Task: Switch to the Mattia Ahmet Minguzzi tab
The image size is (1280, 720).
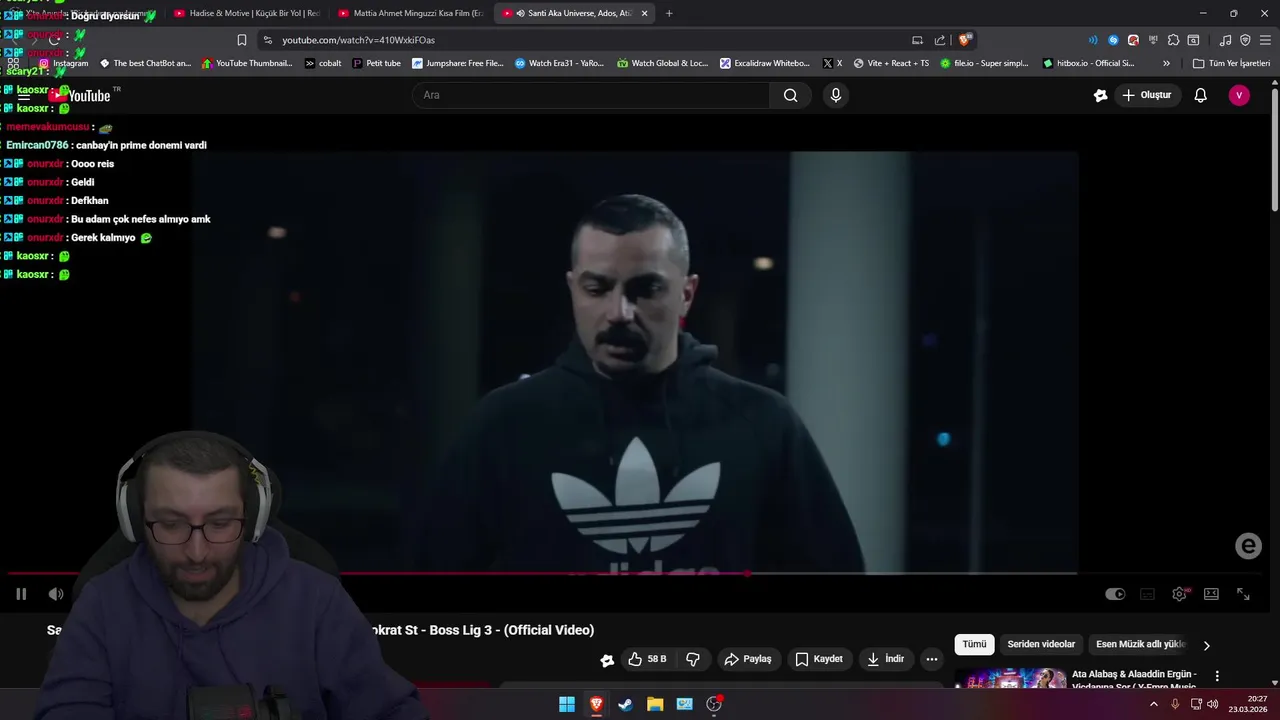Action: 410,13
